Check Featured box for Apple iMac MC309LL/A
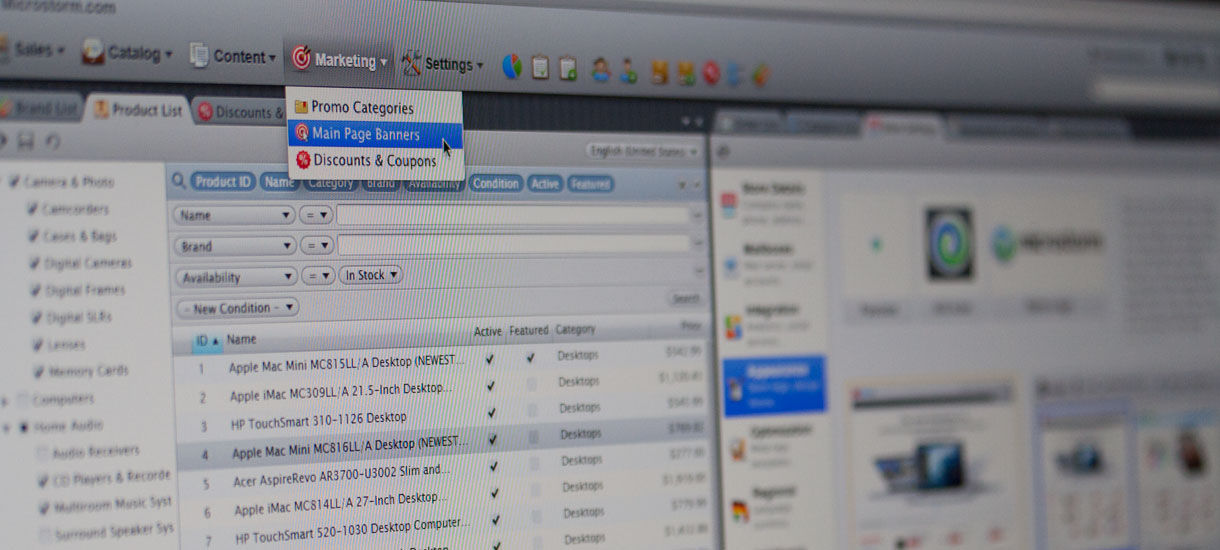1220x550 pixels. pyautogui.click(x=531, y=384)
